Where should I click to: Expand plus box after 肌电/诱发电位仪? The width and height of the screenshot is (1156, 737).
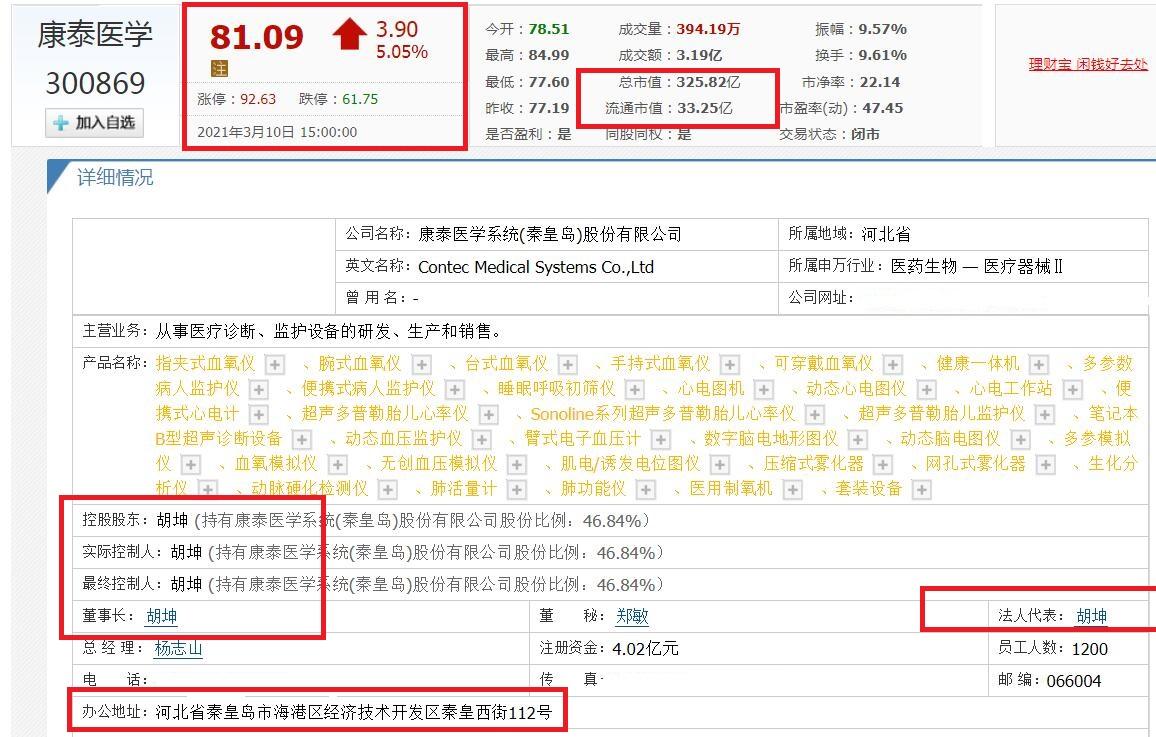tap(720, 465)
